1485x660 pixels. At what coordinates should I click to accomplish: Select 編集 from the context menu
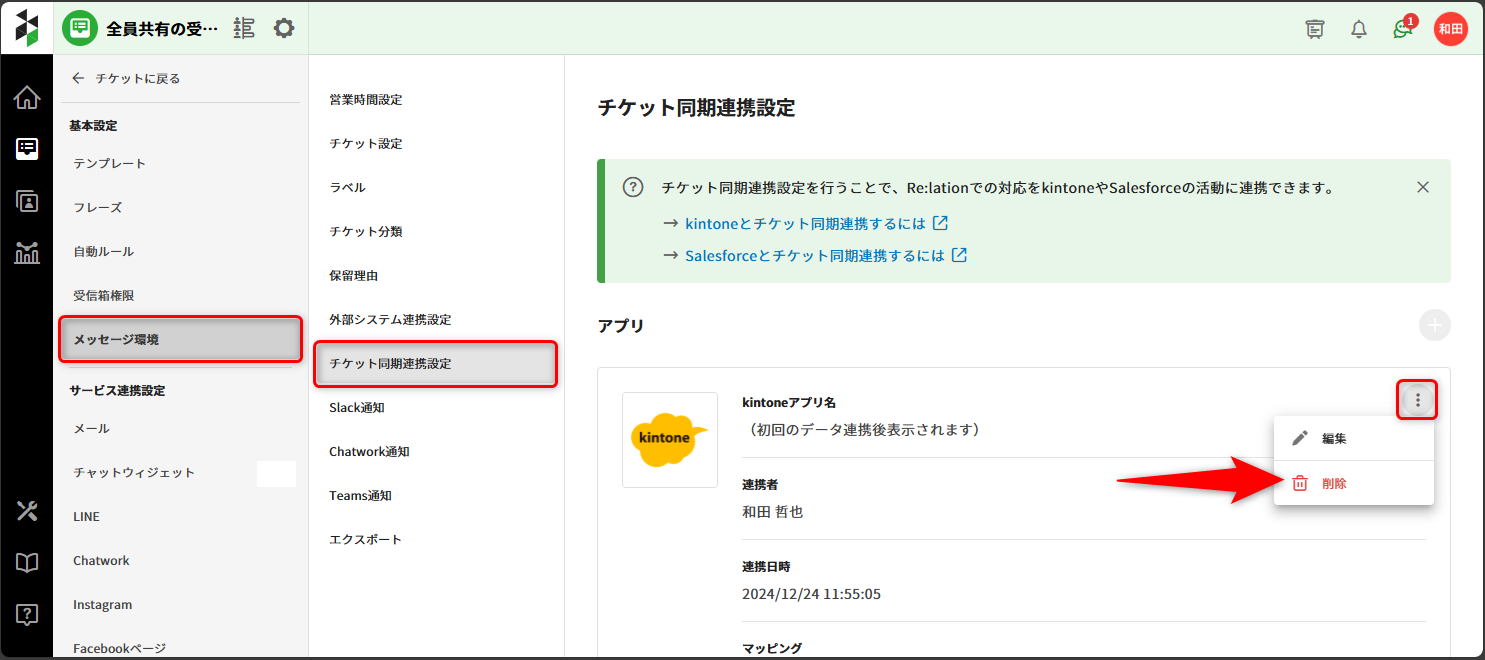pyautogui.click(x=1334, y=439)
